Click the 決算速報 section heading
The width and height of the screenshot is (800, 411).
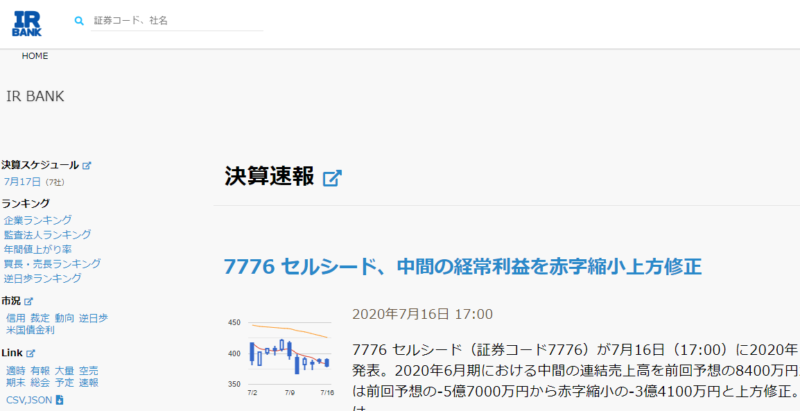coord(269,177)
